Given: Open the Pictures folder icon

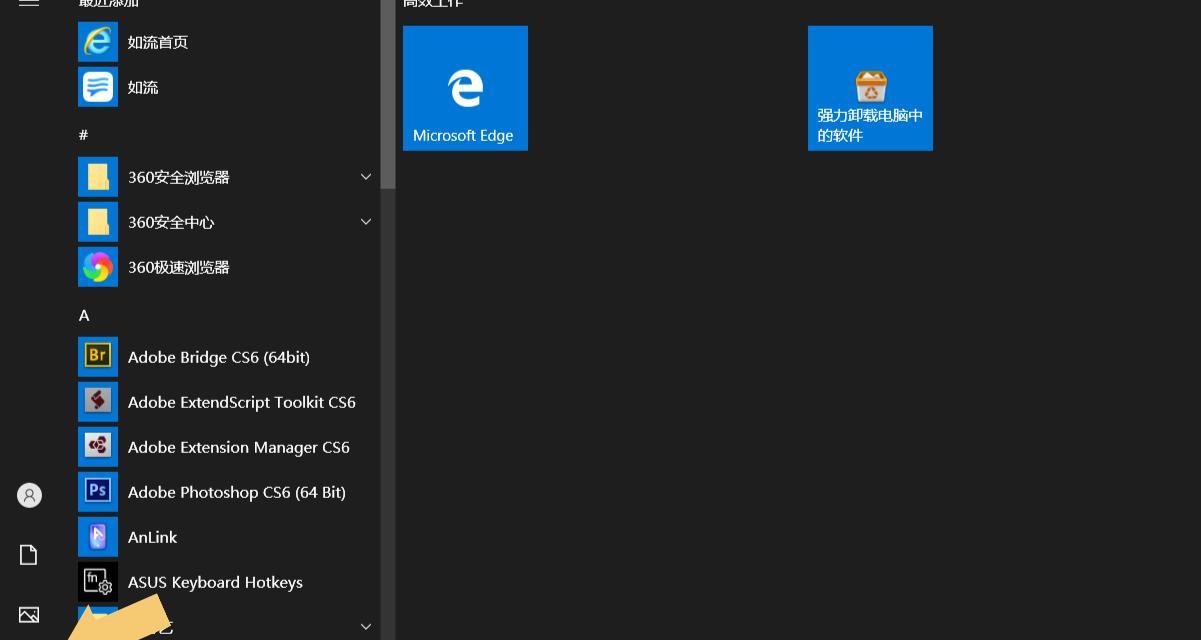Looking at the screenshot, I should 29,614.
